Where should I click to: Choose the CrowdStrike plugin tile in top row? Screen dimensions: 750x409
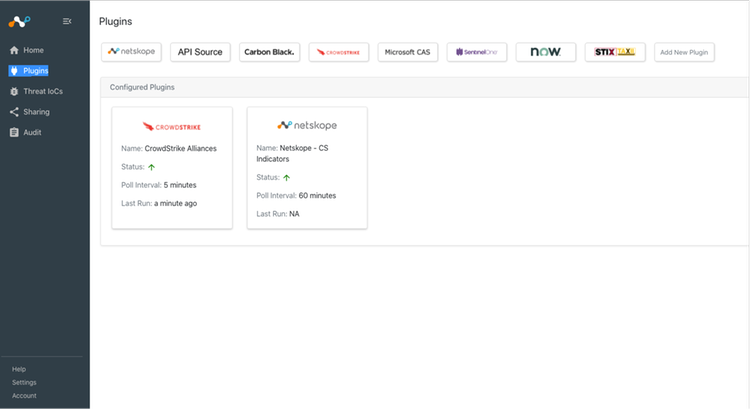[339, 52]
